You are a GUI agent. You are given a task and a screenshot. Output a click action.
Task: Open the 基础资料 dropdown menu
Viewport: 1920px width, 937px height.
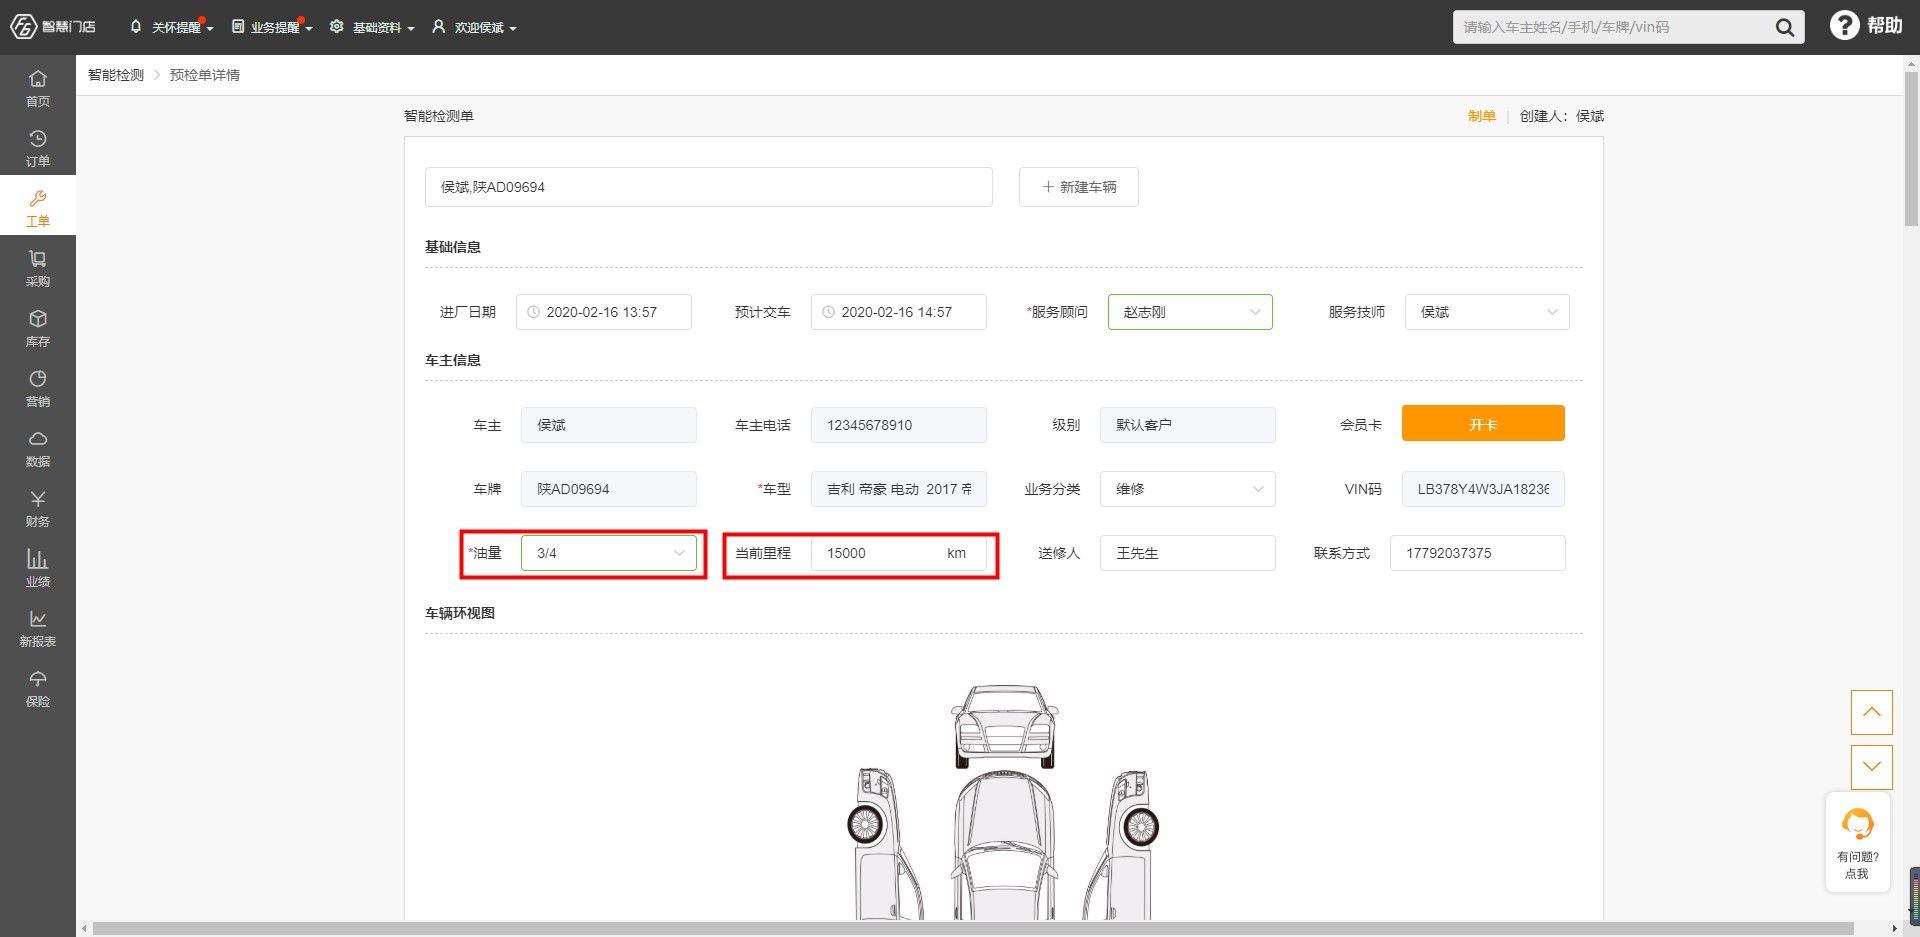click(x=372, y=27)
